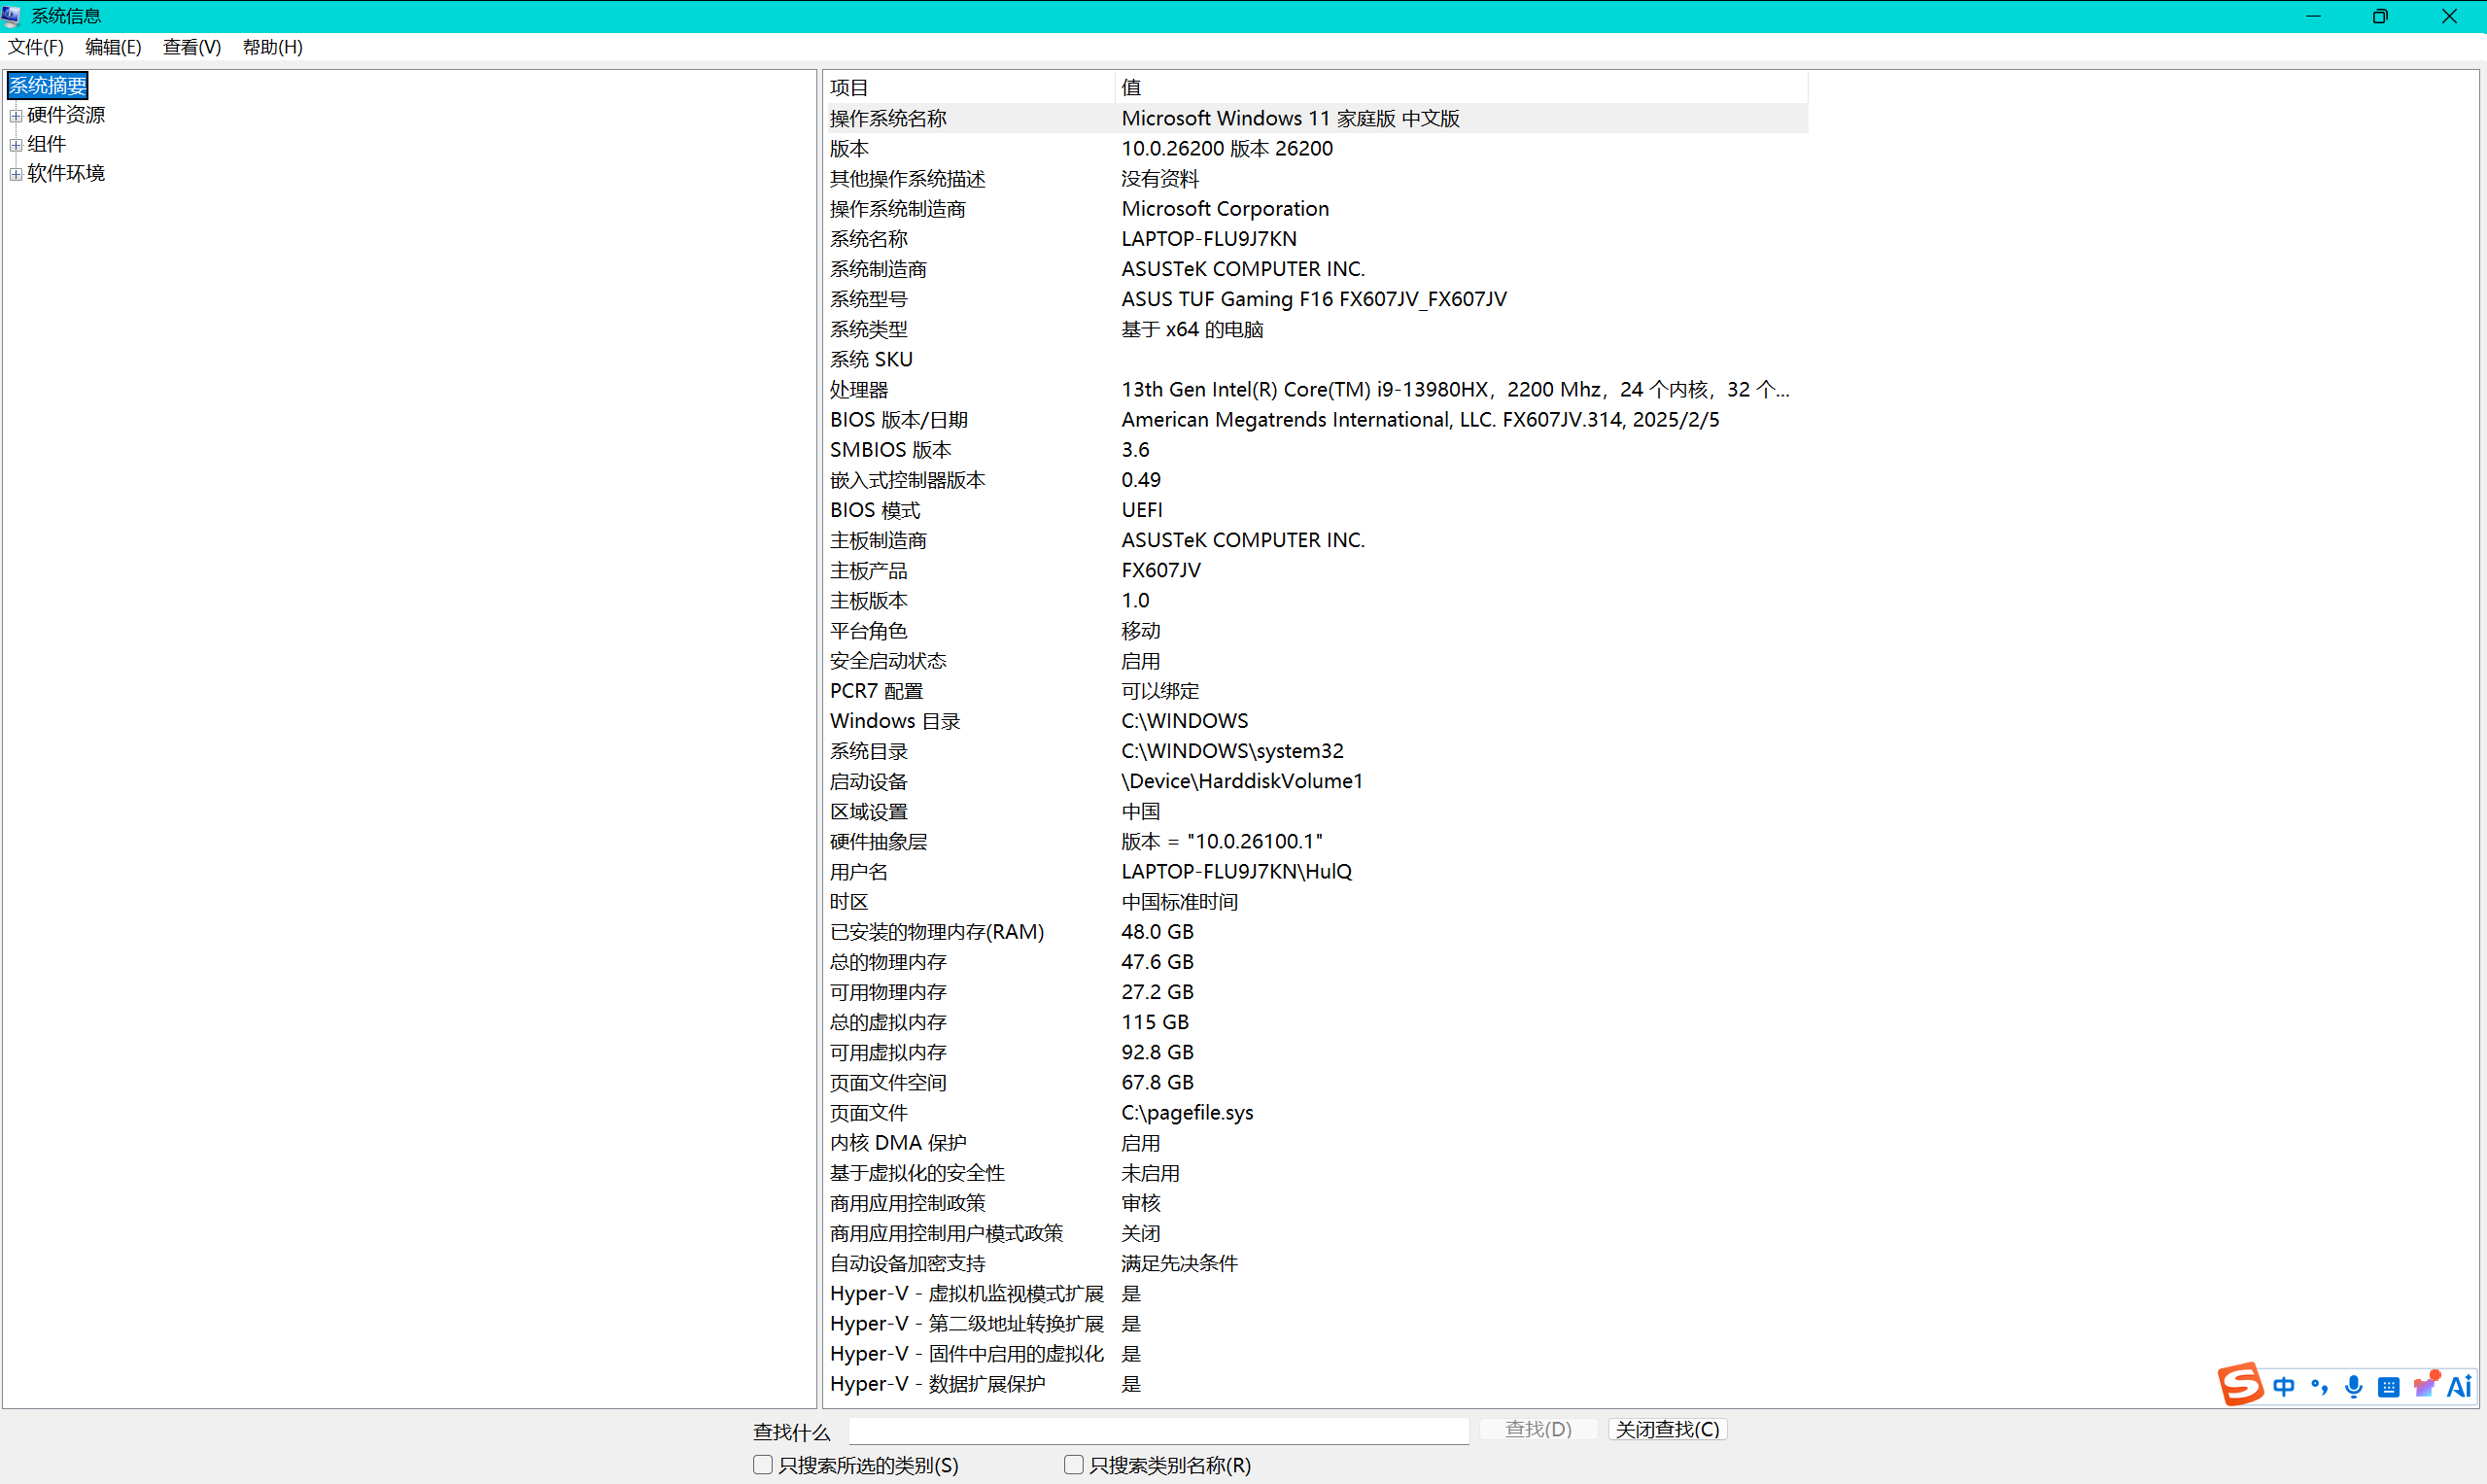Select the 可用物理内存 row
Screen dimensions: 2487x1484
click(x=1316, y=991)
